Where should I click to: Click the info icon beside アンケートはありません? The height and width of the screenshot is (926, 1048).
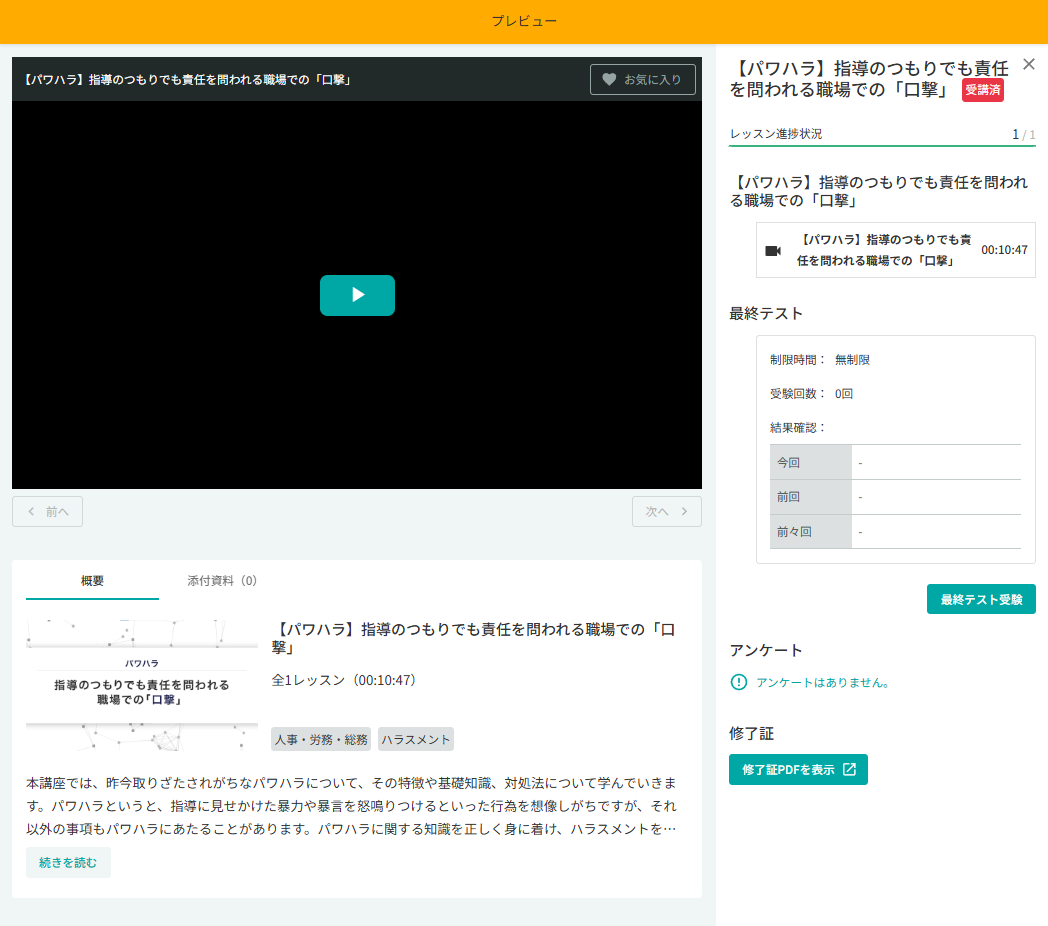739,682
